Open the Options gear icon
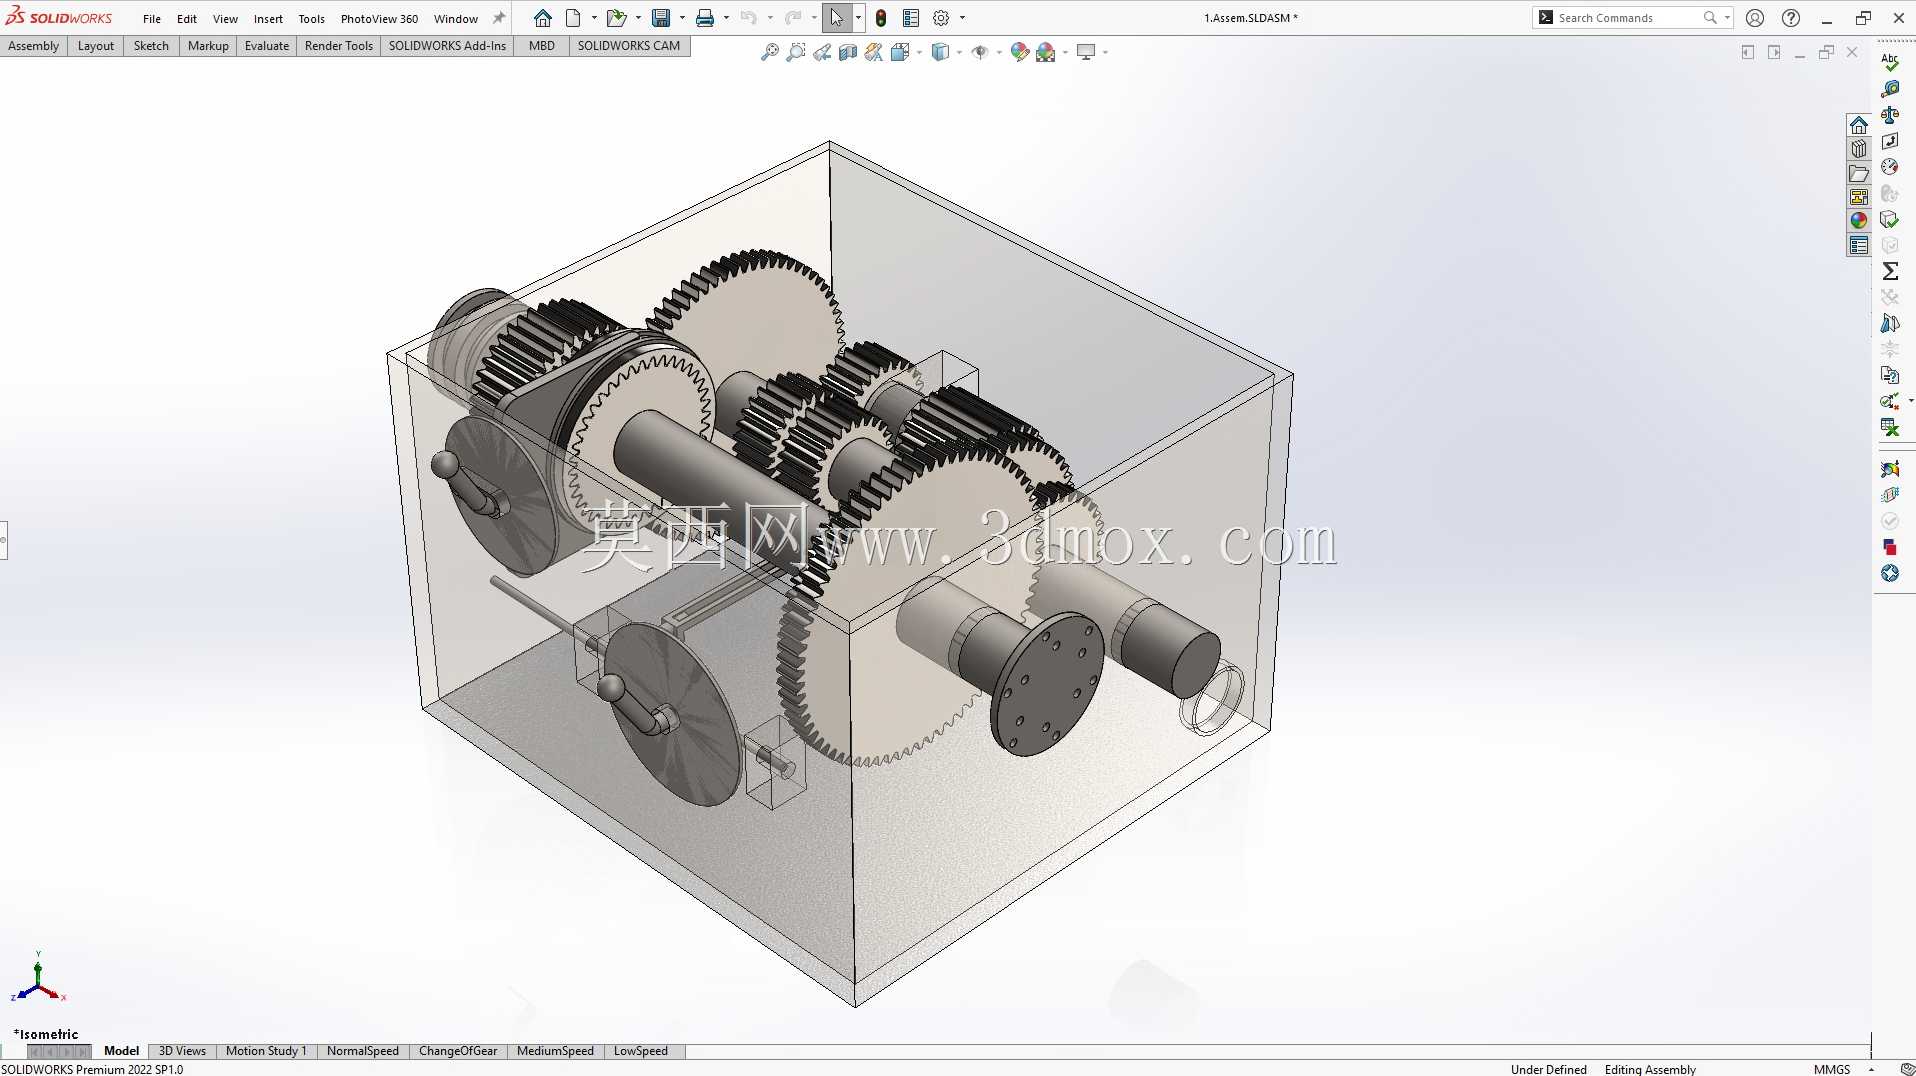This screenshot has height=1076, width=1916. click(941, 18)
